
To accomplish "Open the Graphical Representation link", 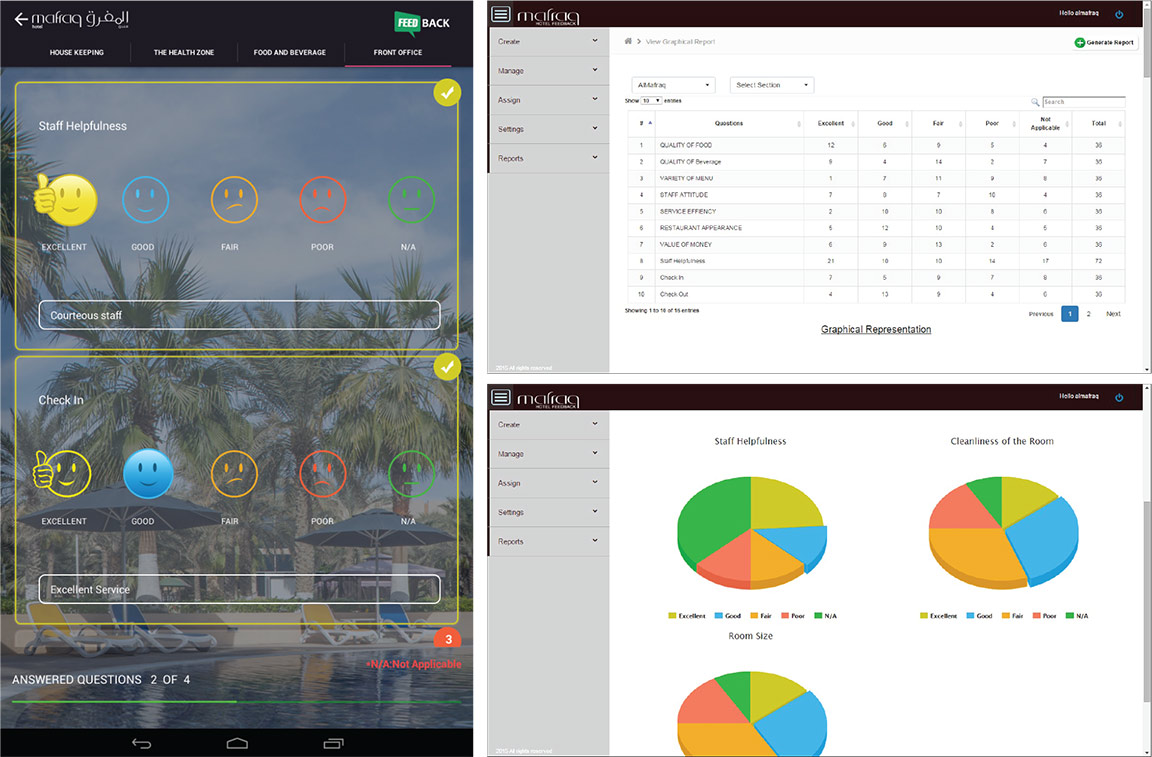I will pyautogui.click(x=876, y=329).
